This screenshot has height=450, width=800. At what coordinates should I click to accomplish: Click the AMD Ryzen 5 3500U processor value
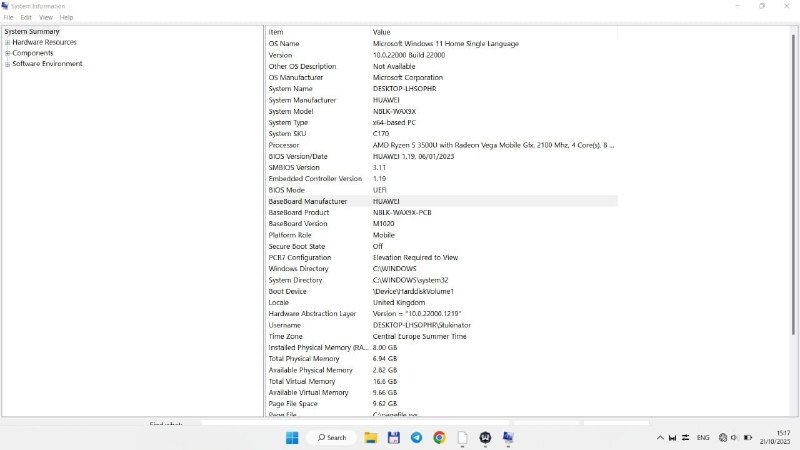(x=493, y=145)
